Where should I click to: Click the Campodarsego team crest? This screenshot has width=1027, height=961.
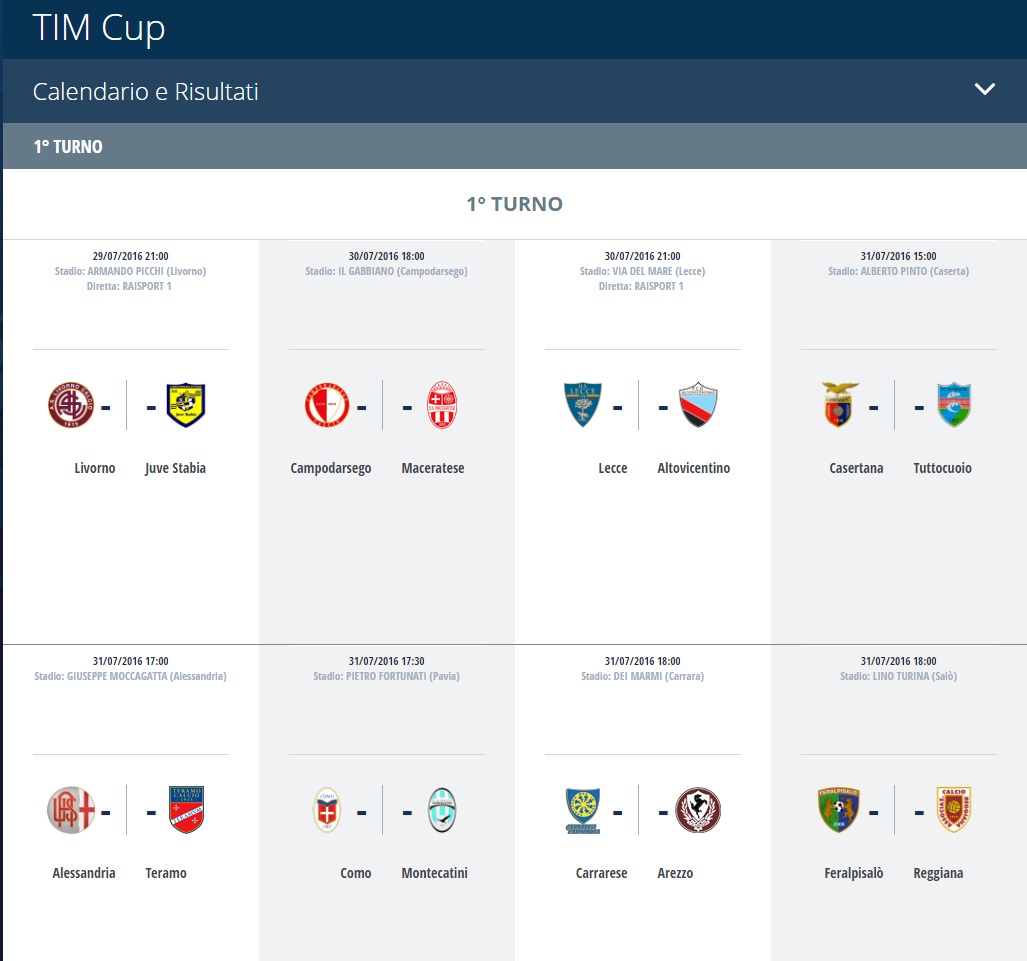pos(327,405)
